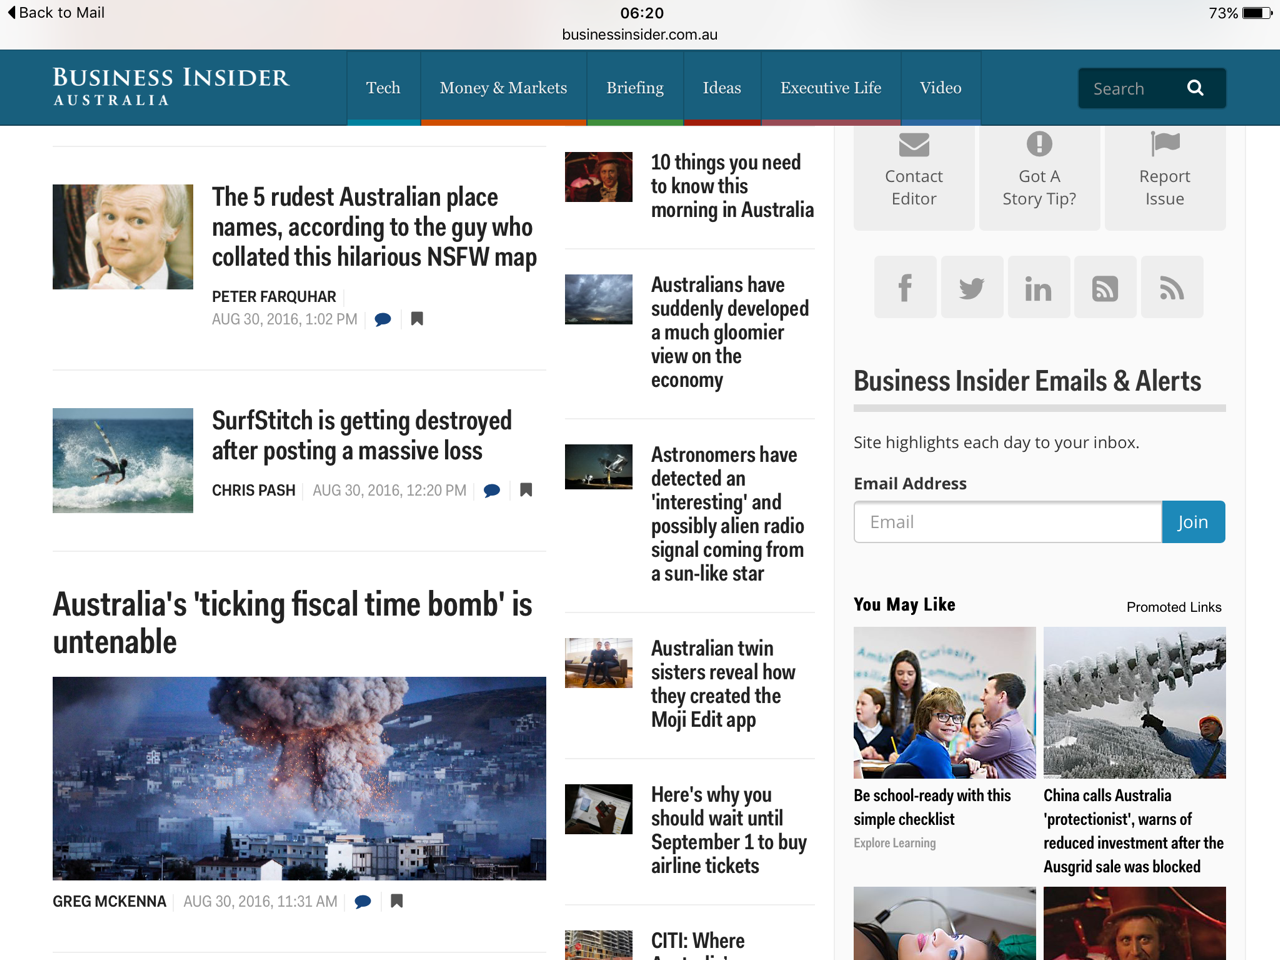The height and width of the screenshot is (960, 1280).
Task: Open the Moji Edit app twin sisters headline
Action: [x=723, y=684]
